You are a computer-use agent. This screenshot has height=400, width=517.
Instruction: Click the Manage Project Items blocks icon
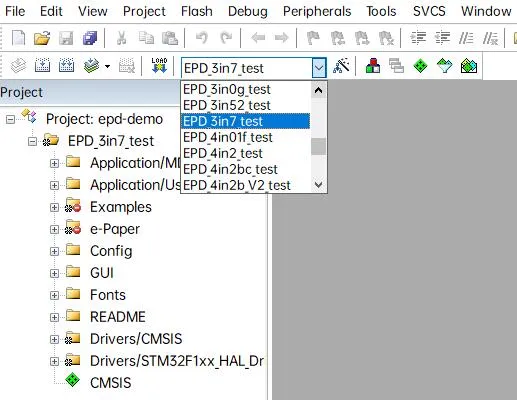pos(373,65)
